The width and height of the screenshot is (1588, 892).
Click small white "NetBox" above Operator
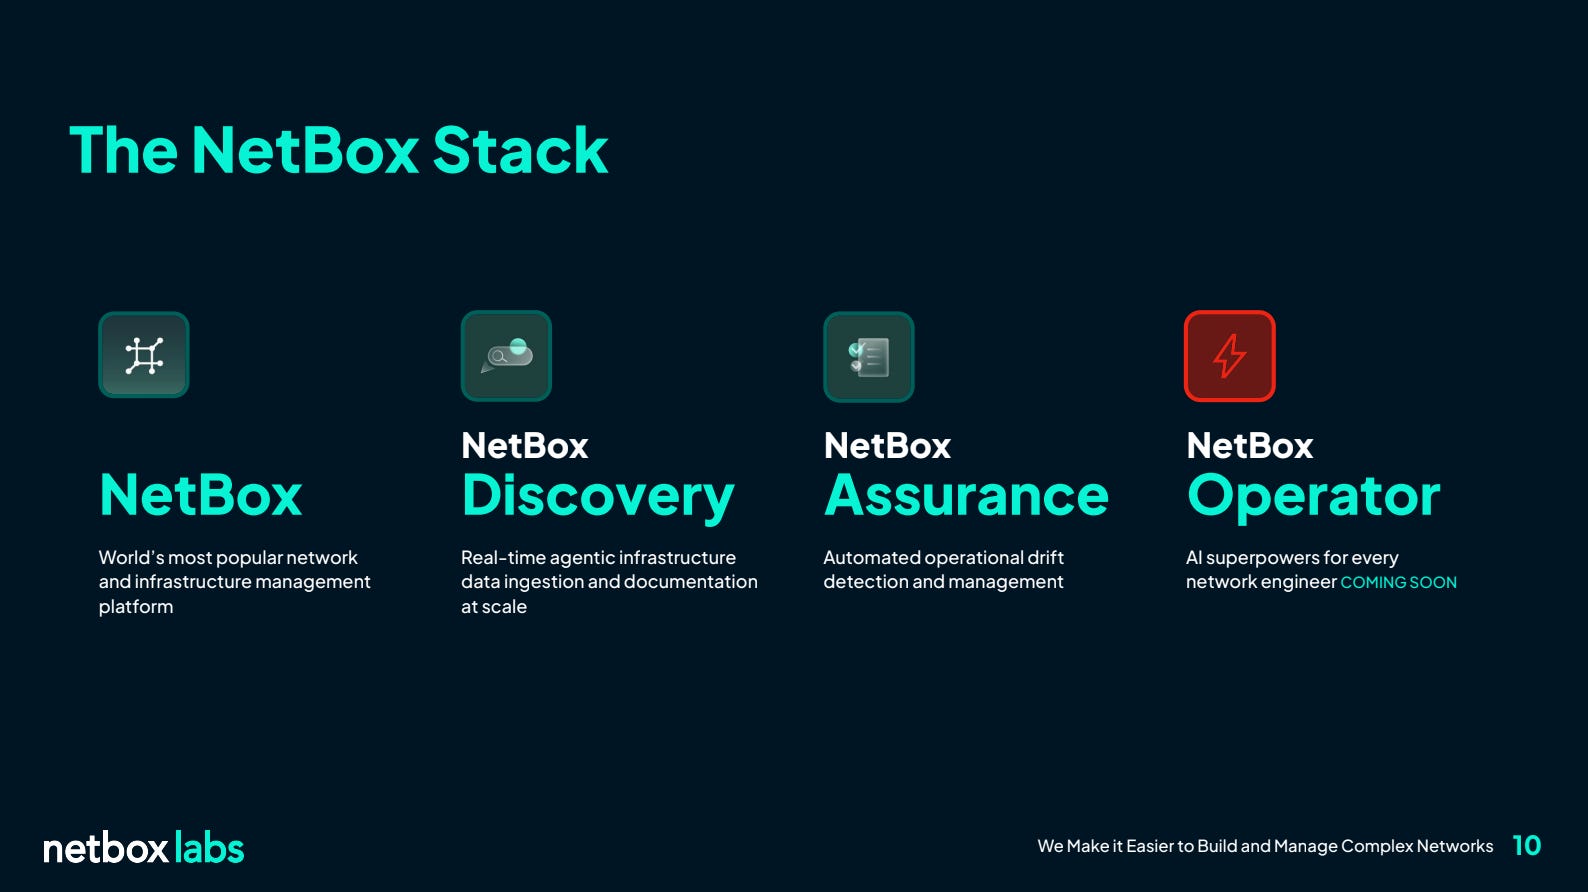[1250, 446]
